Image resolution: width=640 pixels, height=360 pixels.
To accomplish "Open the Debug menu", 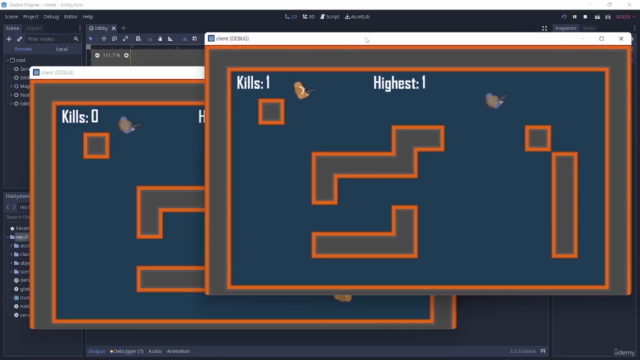I will click(x=51, y=17).
